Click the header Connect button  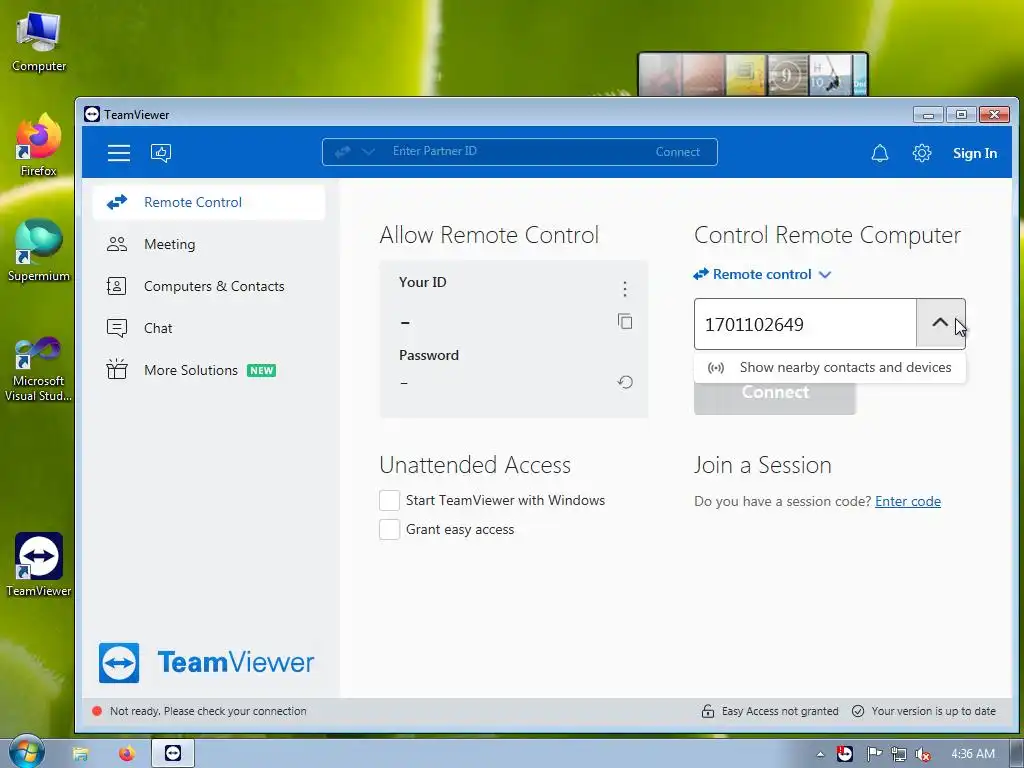(677, 152)
